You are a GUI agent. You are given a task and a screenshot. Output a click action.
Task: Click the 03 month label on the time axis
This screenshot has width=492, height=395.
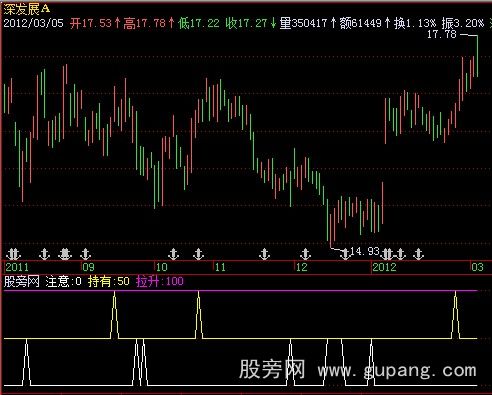pos(477,267)
